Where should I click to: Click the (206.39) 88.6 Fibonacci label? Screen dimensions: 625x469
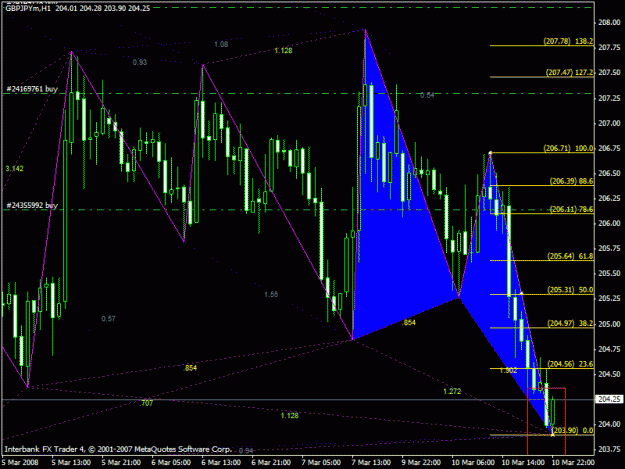571,181
